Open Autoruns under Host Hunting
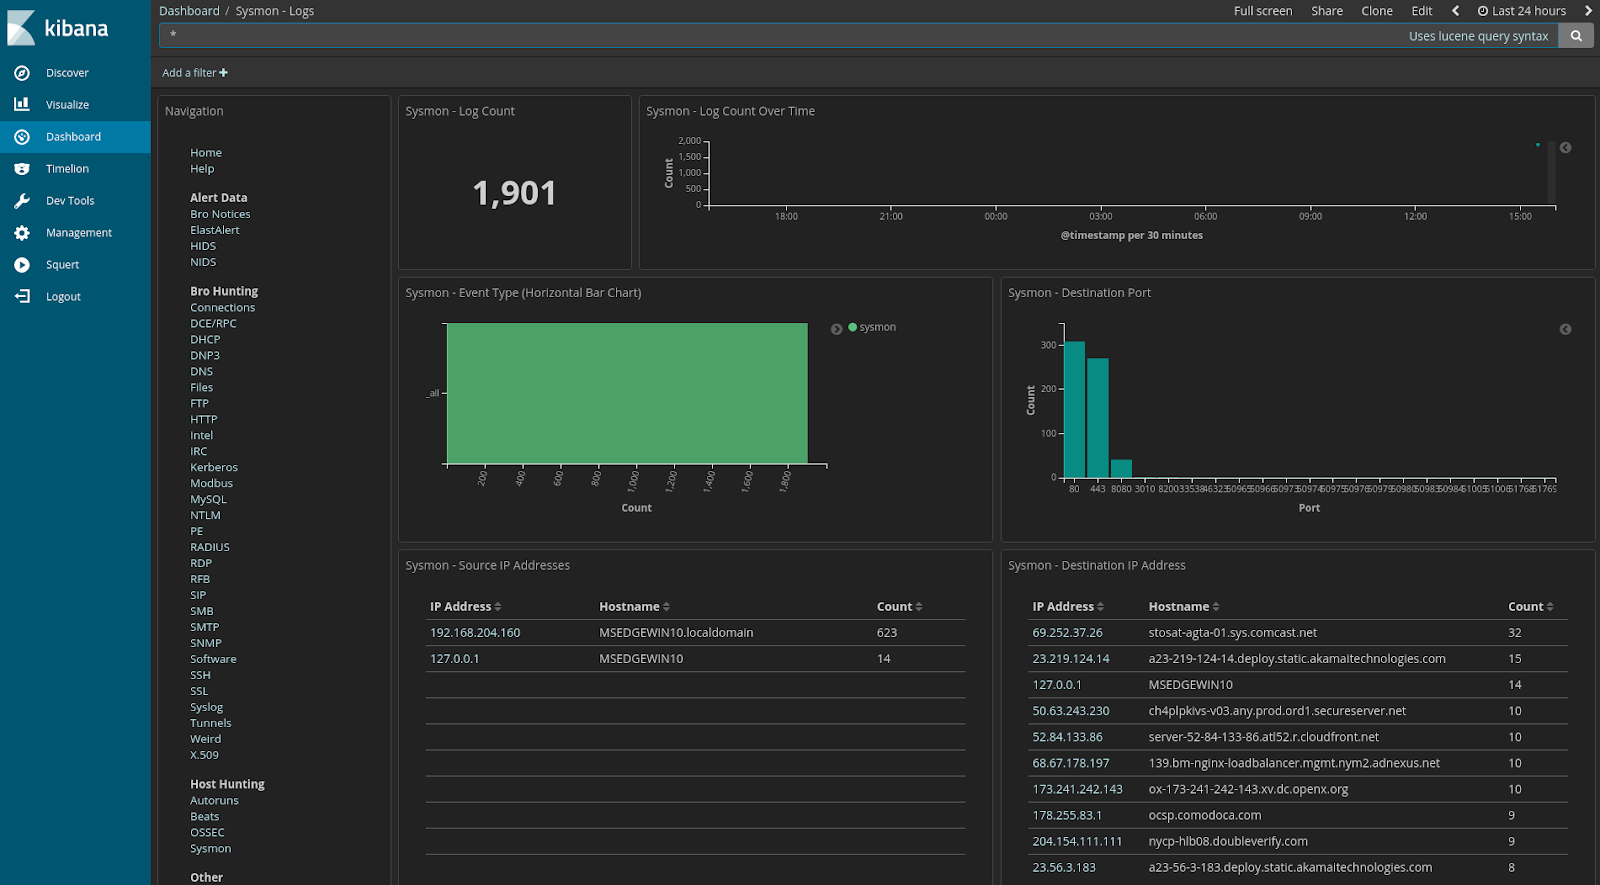Viewport: 1600px width, 885px height. coord(214,801)
